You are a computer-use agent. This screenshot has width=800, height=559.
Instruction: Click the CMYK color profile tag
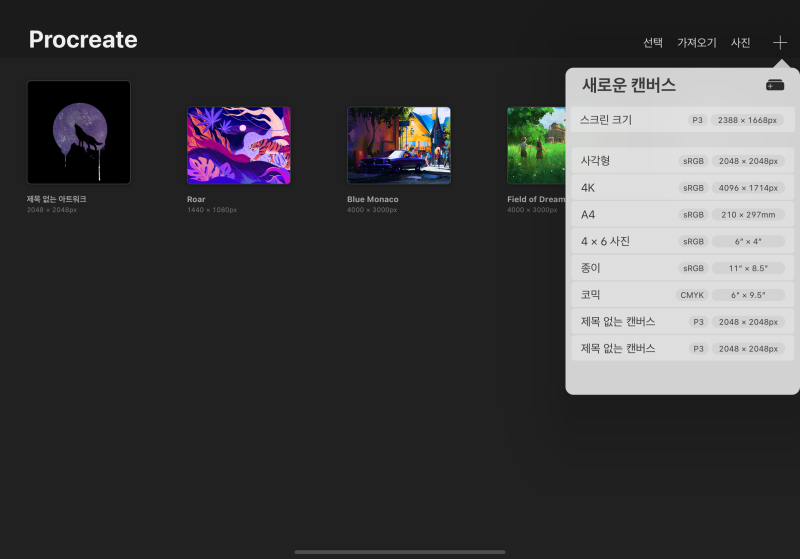click(x=692, y=295)
